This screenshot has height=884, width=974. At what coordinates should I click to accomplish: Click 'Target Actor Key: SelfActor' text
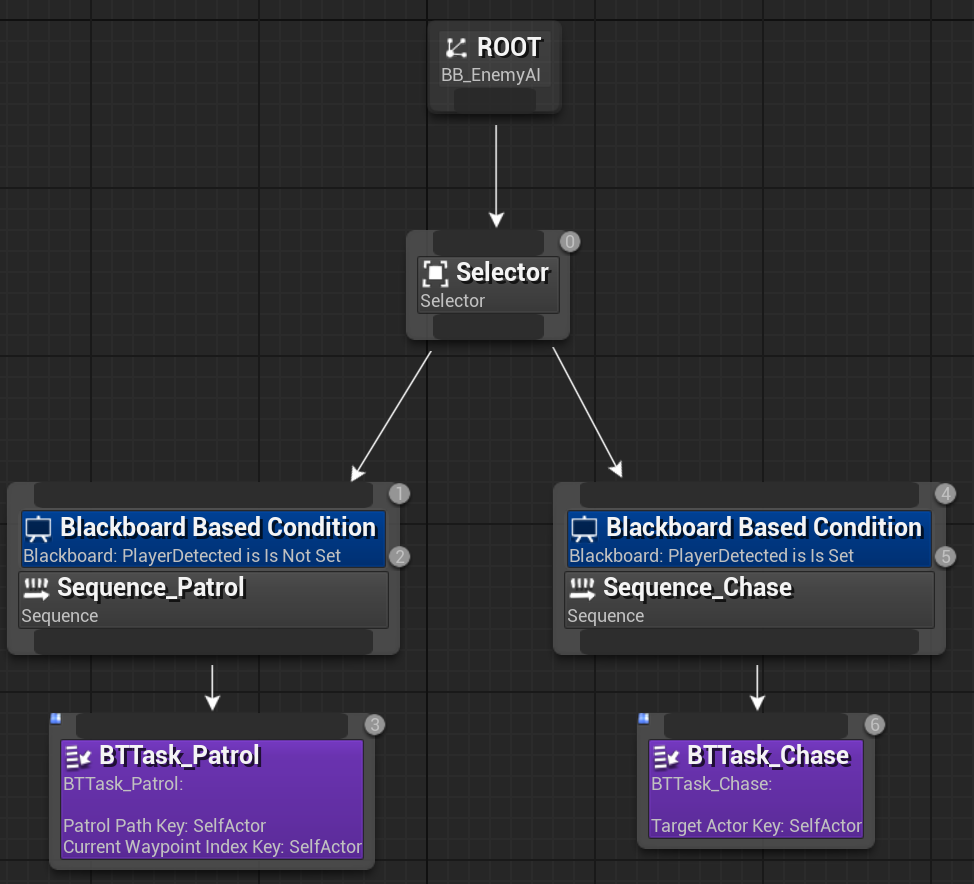click(x=757, y=826)
